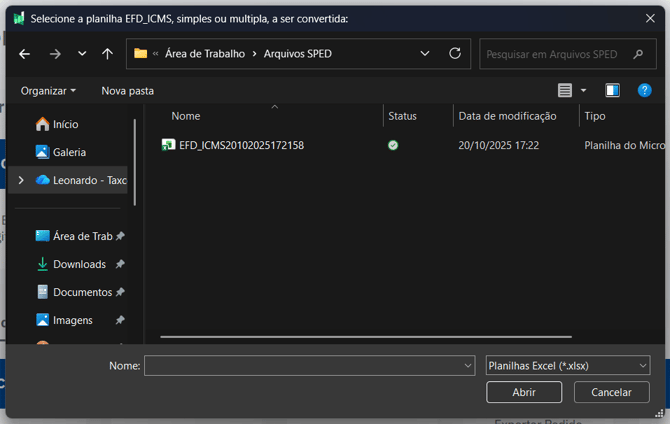The width and height of the screenshot is (670, 424).
Task: Click navigation pane vertical scrollbar
Action: (135, 162)
